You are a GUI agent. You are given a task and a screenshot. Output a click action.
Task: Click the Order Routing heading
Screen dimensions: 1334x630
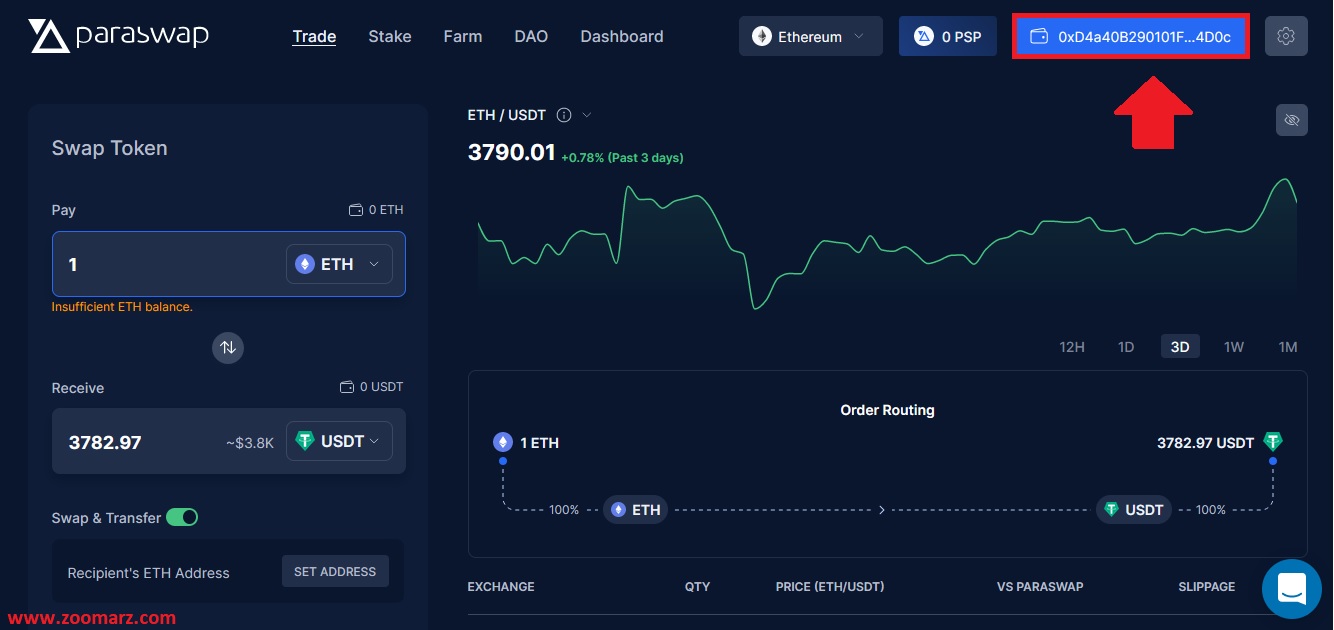tap(887, 410)
